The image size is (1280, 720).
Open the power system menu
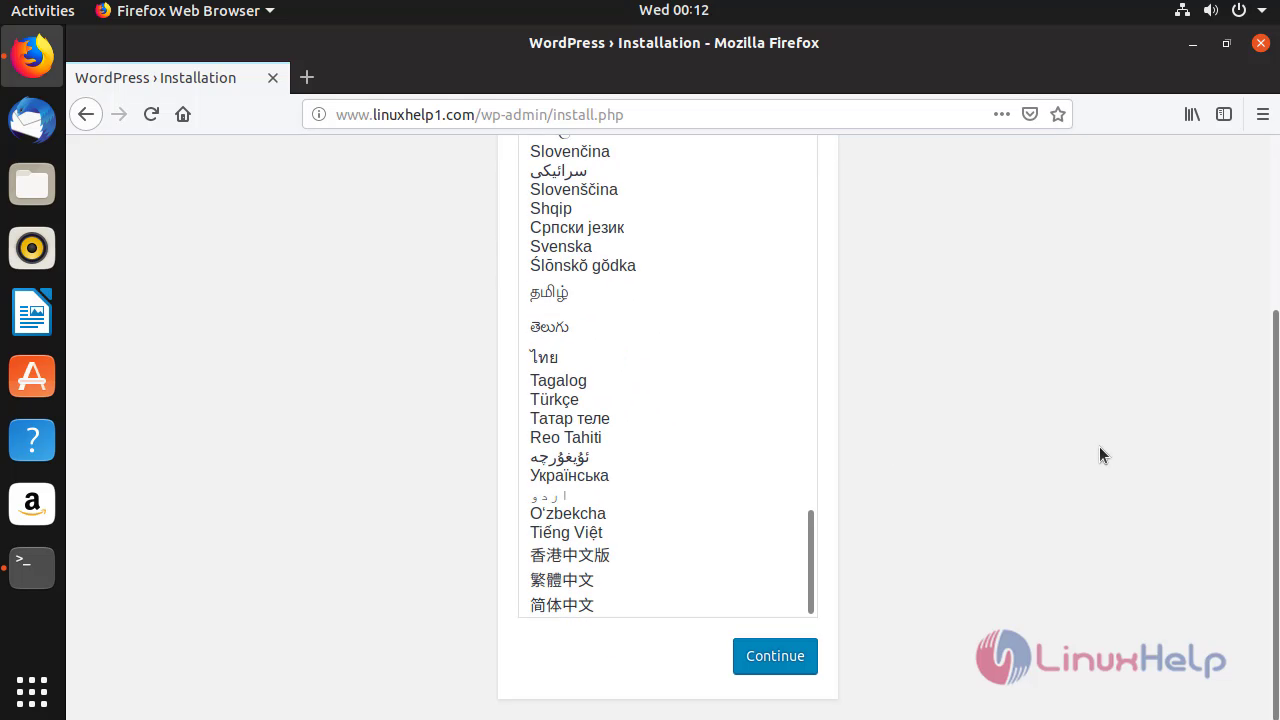coord(1240,10)
